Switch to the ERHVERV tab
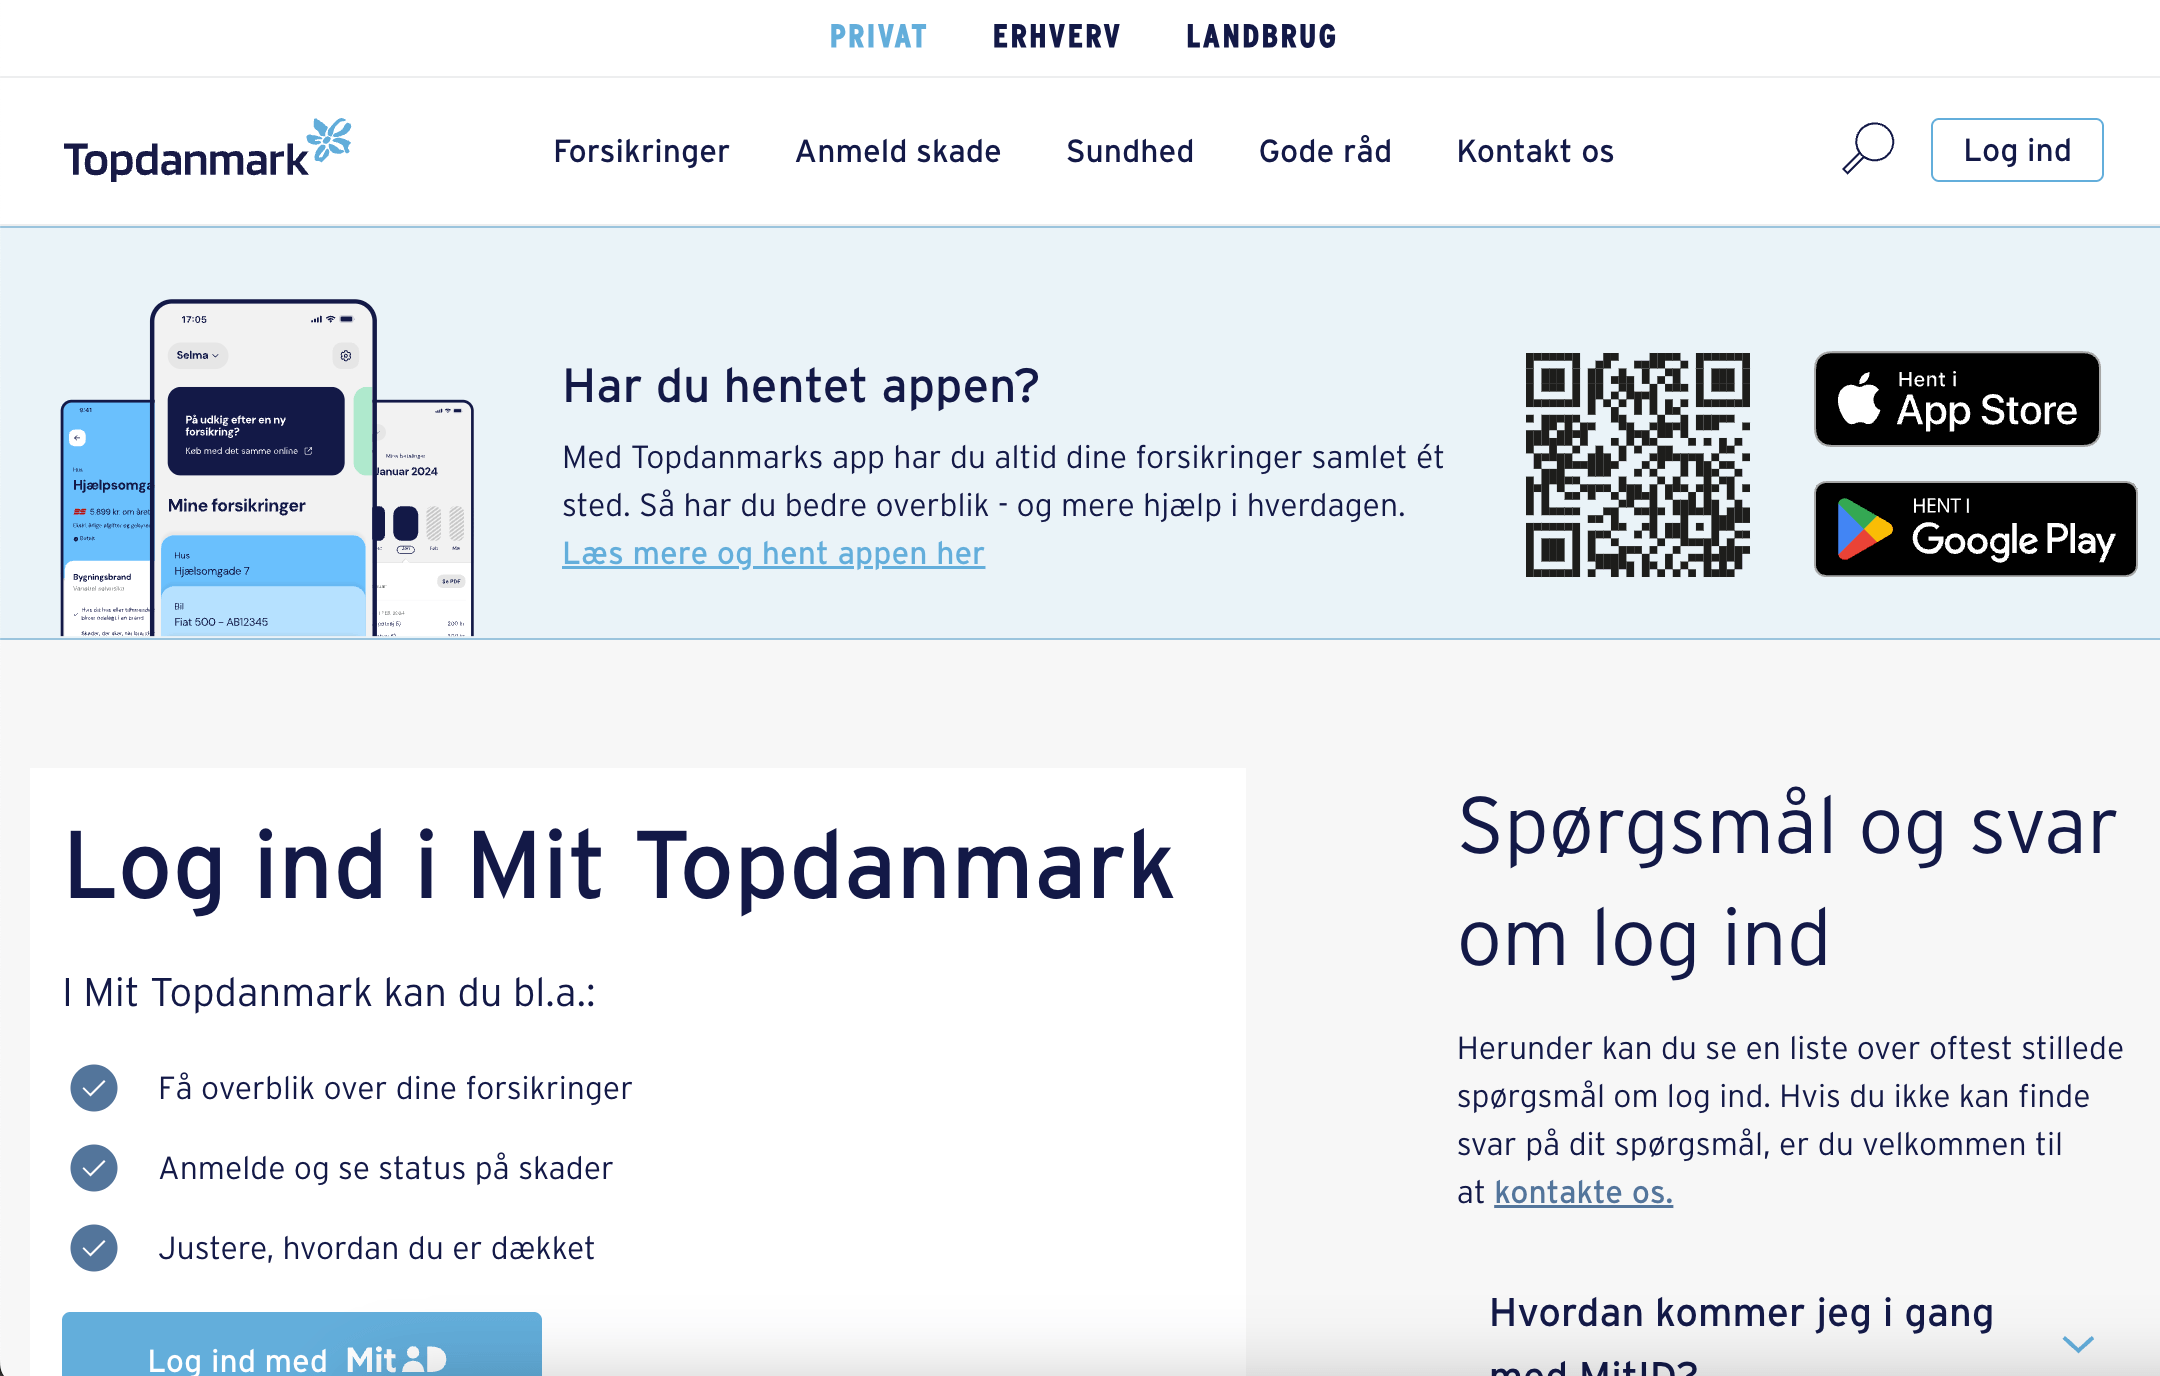This screenshot has width=2160, height=1376. pos(1056,37)
